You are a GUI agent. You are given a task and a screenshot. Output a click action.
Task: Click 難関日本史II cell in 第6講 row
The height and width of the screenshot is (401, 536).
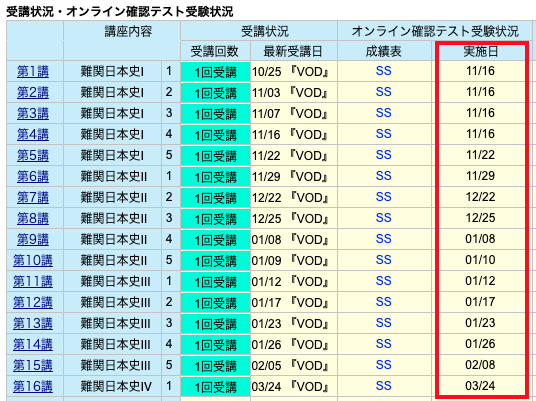point(113,176)
